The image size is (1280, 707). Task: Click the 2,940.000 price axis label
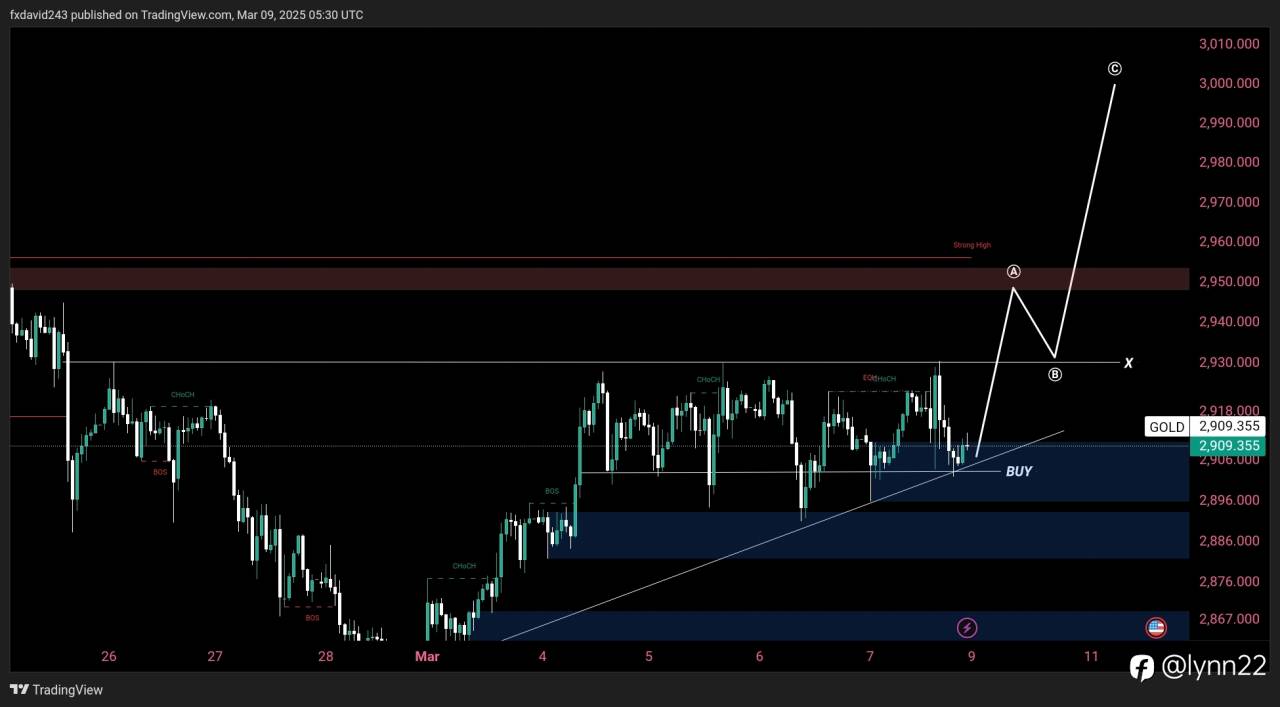click(x=1228, y=322)
